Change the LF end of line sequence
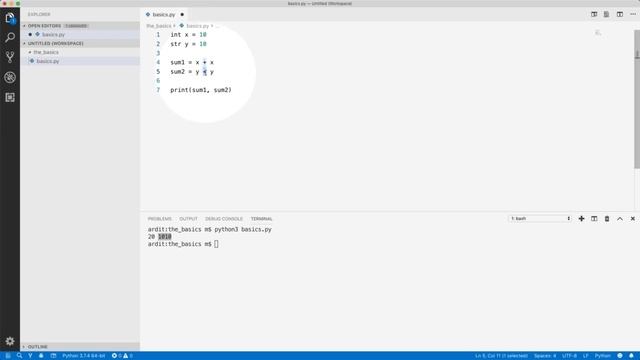The height and width of the screenshot is (360, 640). click(586, 356)
